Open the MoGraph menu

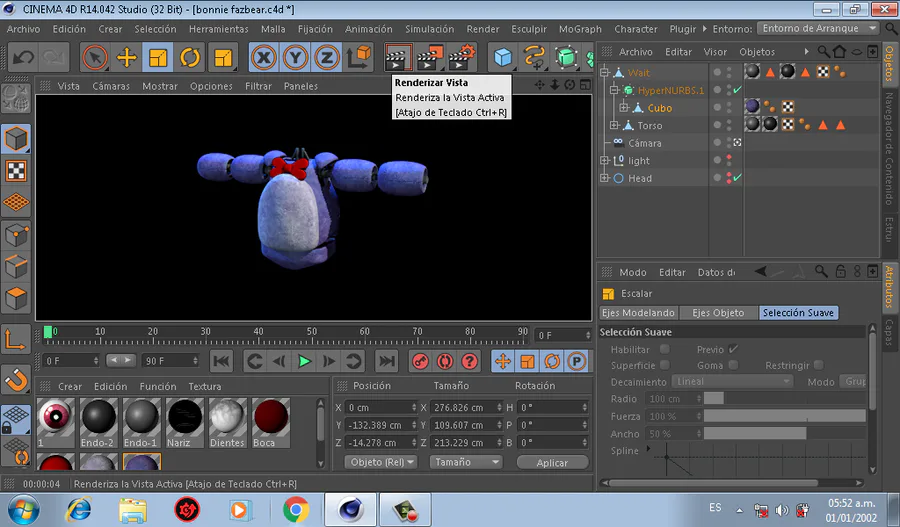(x=580, y=29)
